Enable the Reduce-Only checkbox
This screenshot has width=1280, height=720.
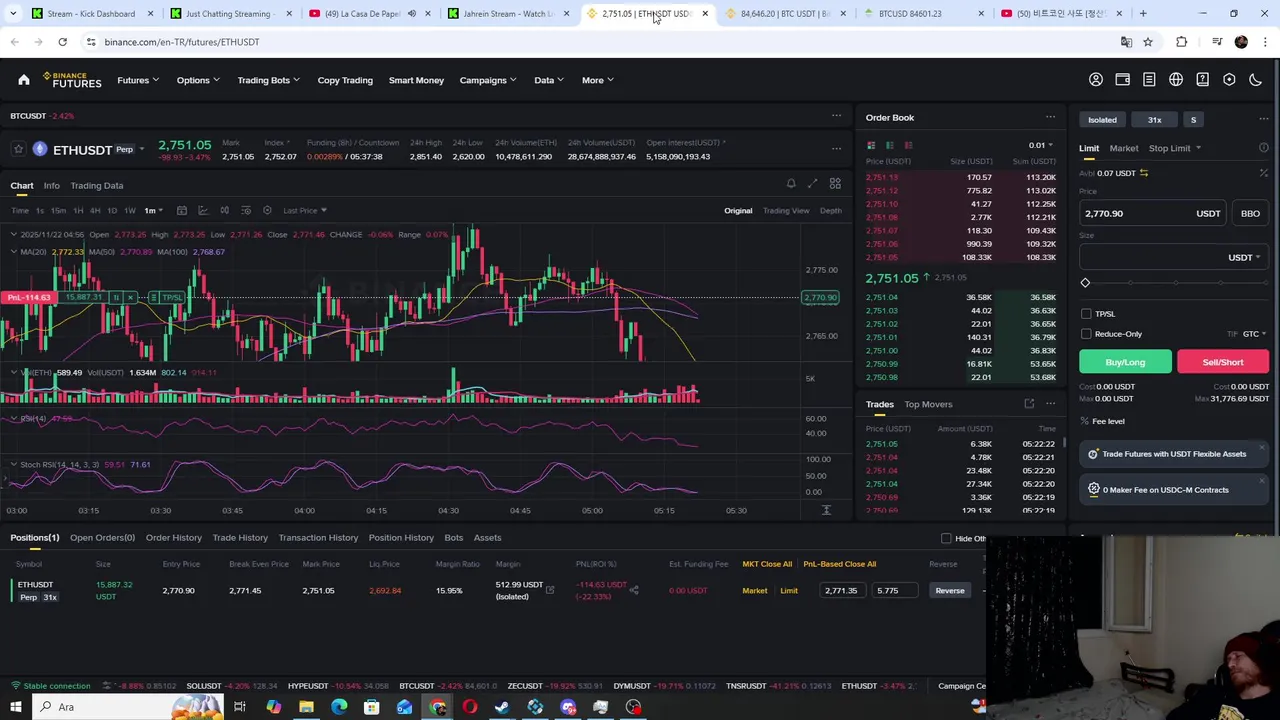point(1086,334)
